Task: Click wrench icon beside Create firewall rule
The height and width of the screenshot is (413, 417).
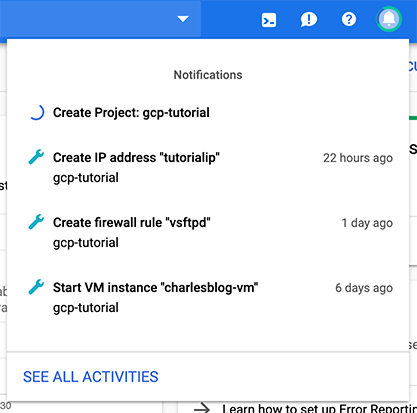Action: (36, 222)
